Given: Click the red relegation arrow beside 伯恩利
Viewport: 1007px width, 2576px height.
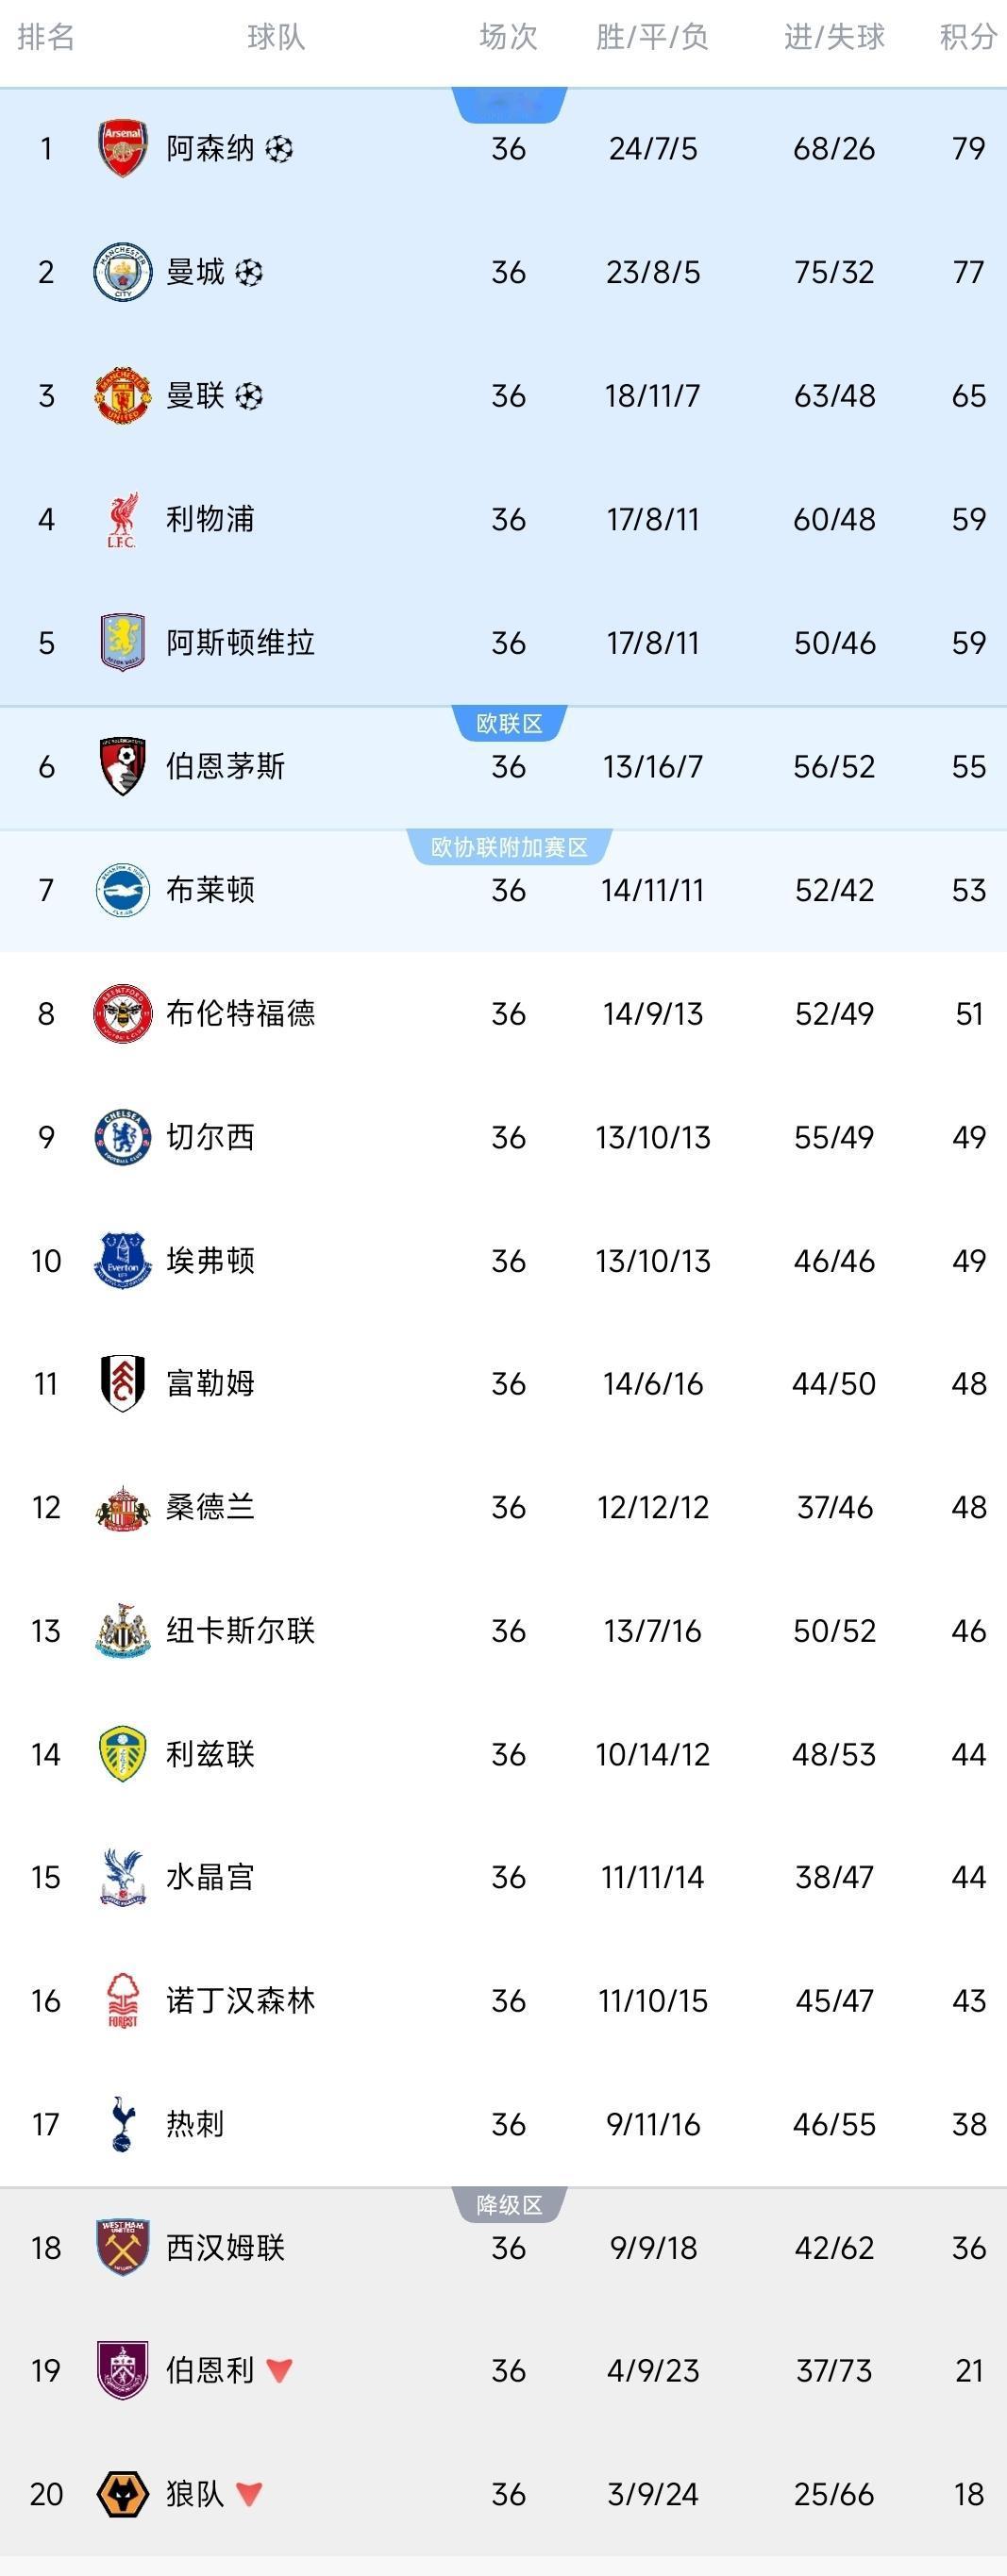Looking at the screenshot, I should pos(279,2370).
